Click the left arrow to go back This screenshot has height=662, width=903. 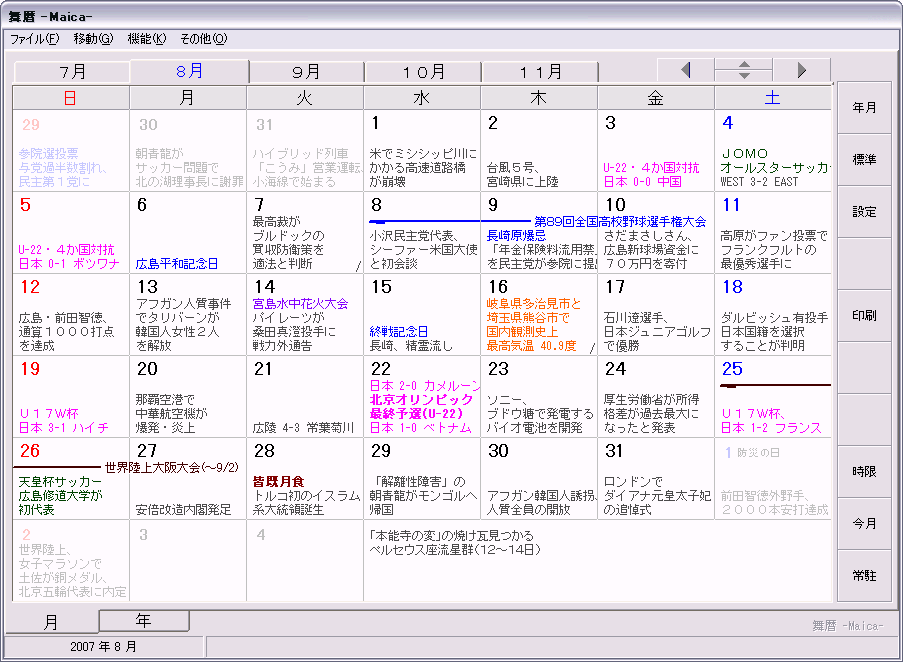(x=685, y=70)
